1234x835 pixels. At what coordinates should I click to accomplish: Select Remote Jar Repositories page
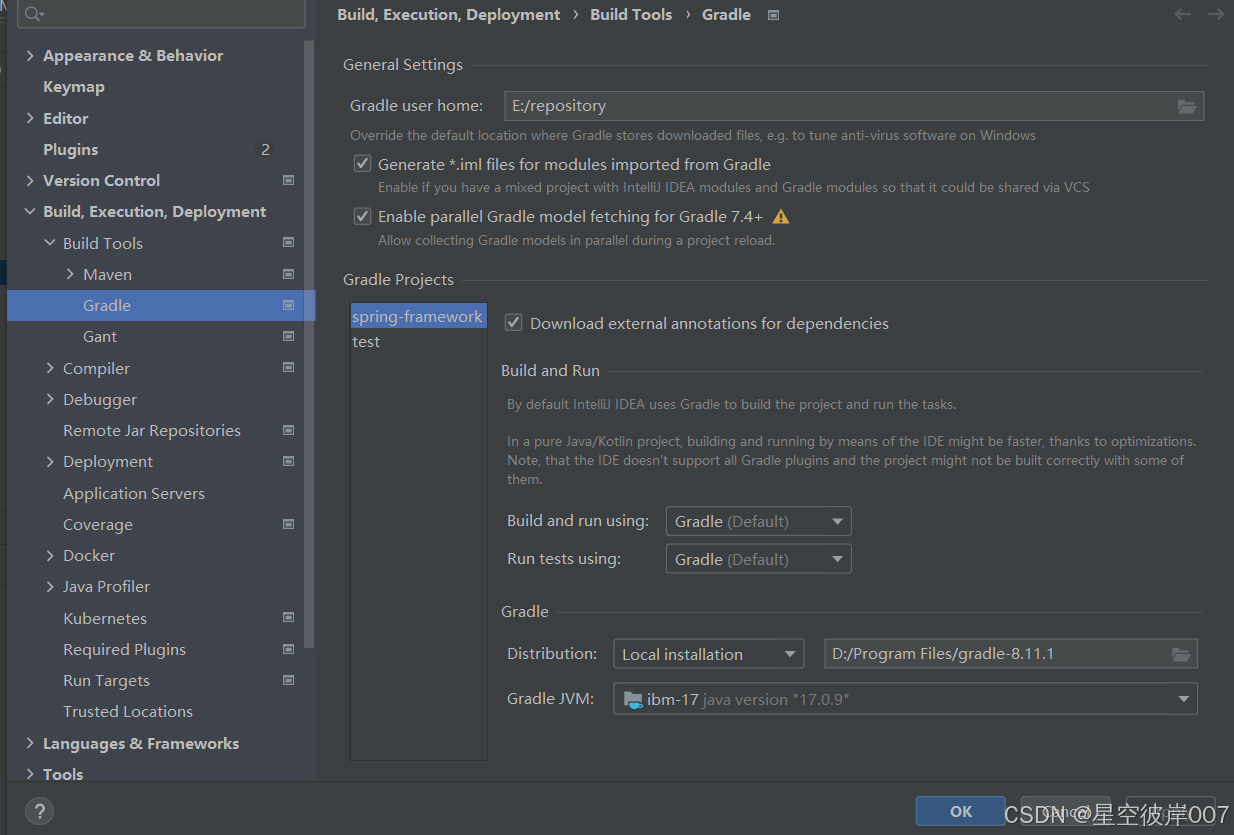(x=152, y=430)
